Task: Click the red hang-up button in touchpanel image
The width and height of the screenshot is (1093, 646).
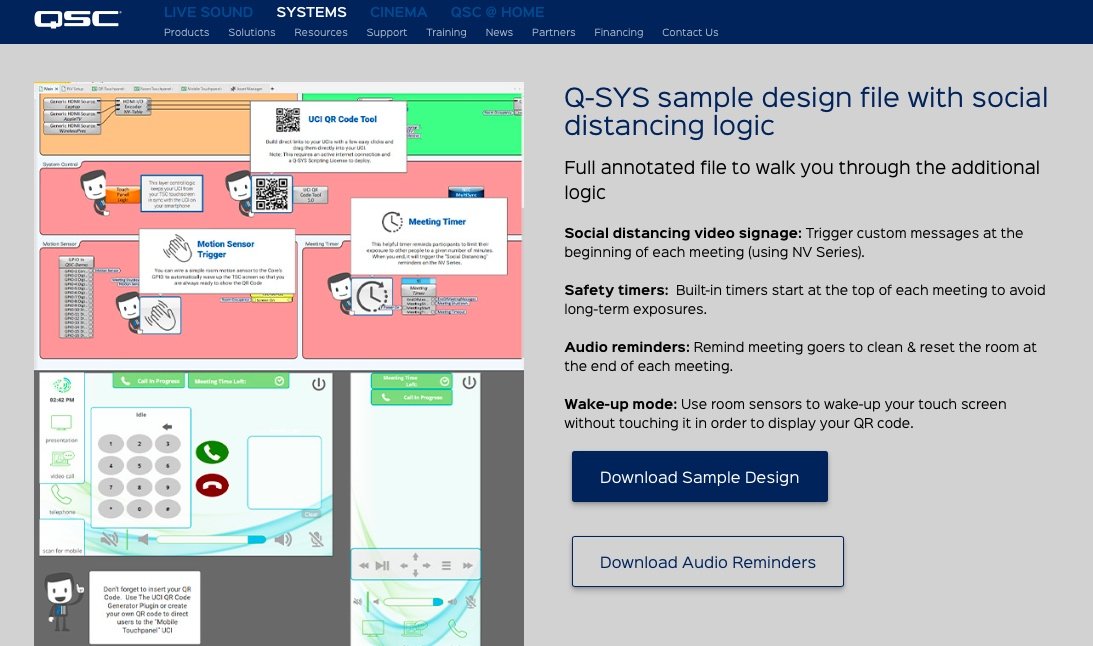Action: point(212,485)
